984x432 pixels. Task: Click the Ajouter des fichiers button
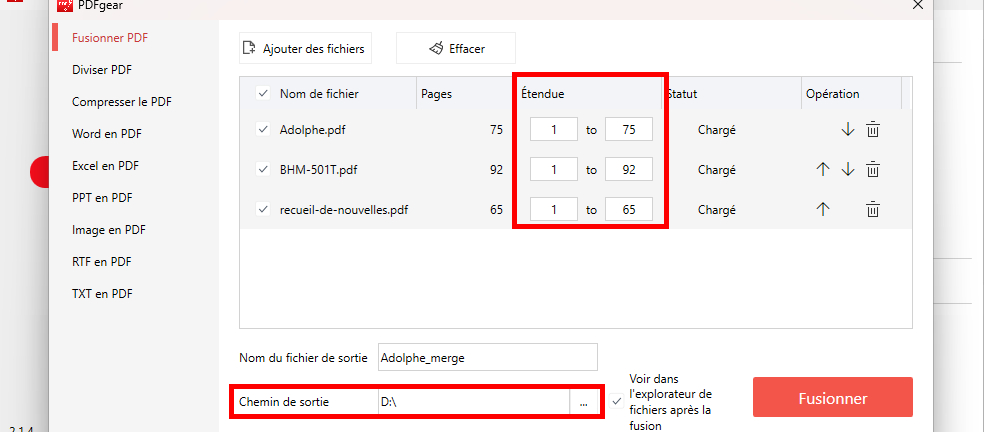[306, 48]
